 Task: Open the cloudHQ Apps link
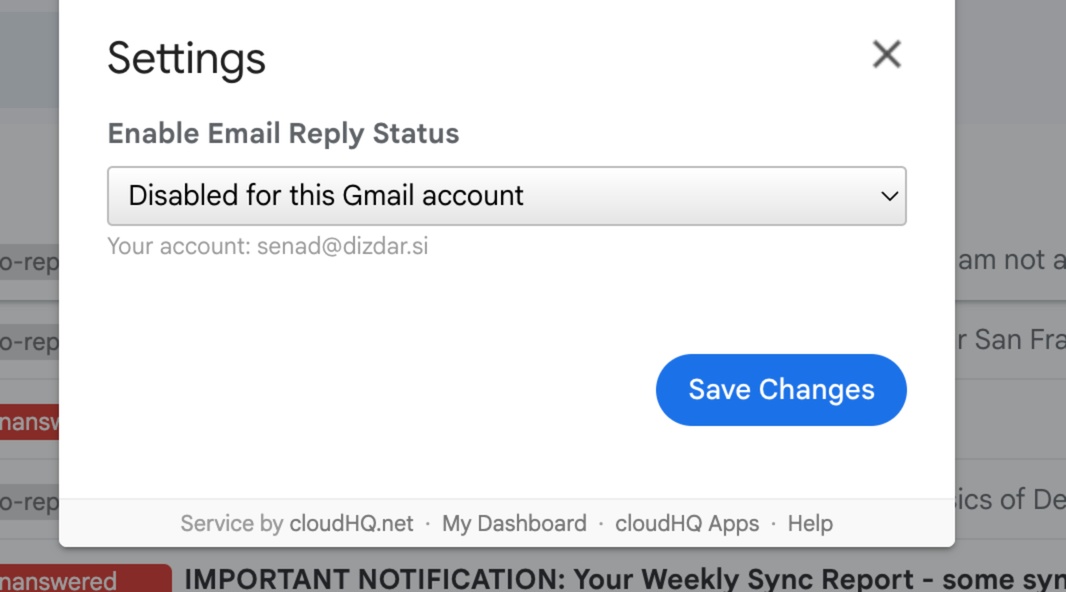click(x=687, y=523)
